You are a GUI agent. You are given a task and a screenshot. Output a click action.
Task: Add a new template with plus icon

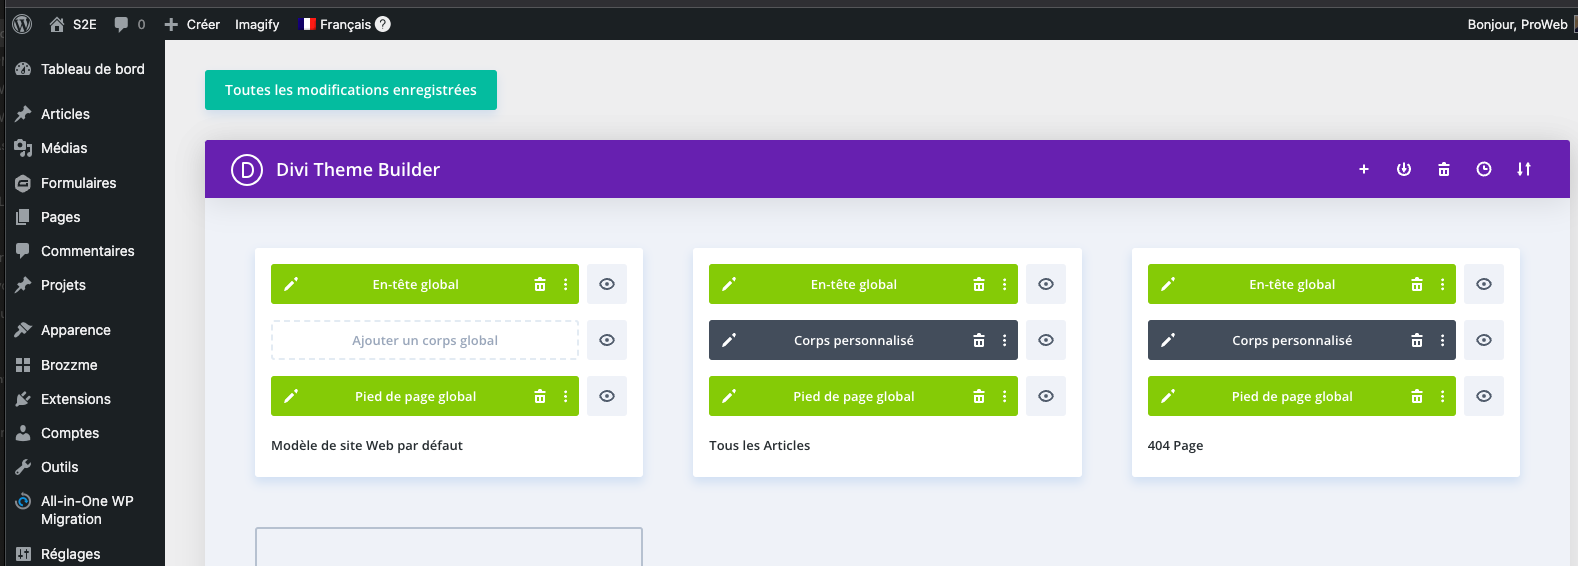click(1364, 169)
